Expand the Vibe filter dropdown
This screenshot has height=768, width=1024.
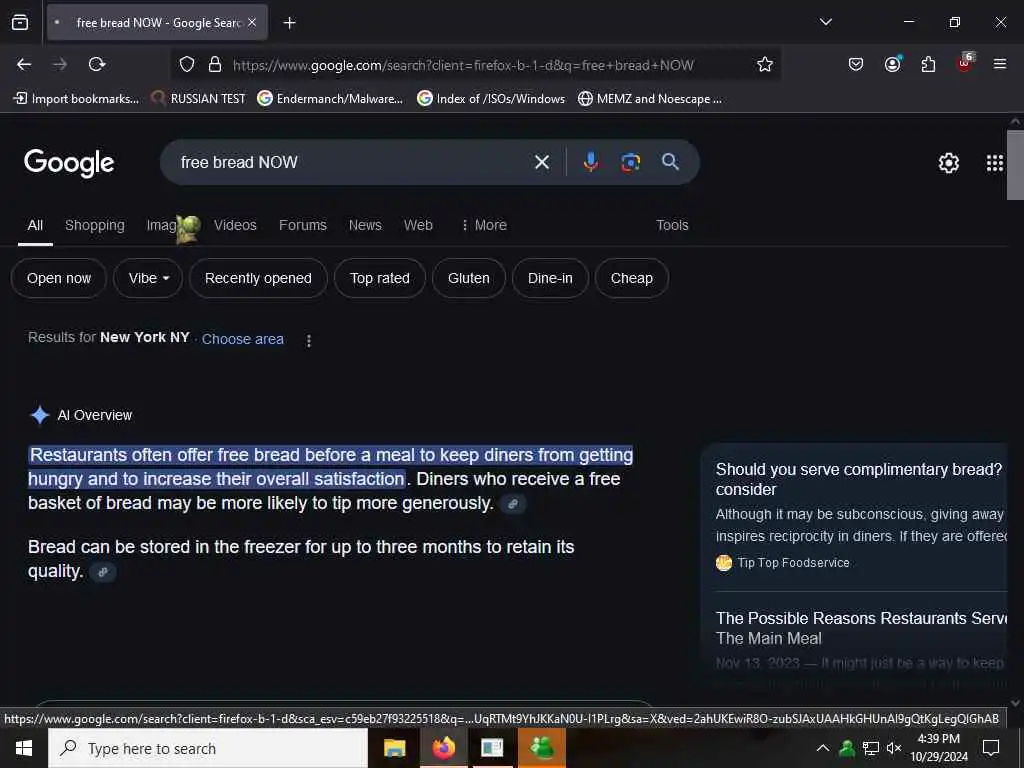click(148, 278)
